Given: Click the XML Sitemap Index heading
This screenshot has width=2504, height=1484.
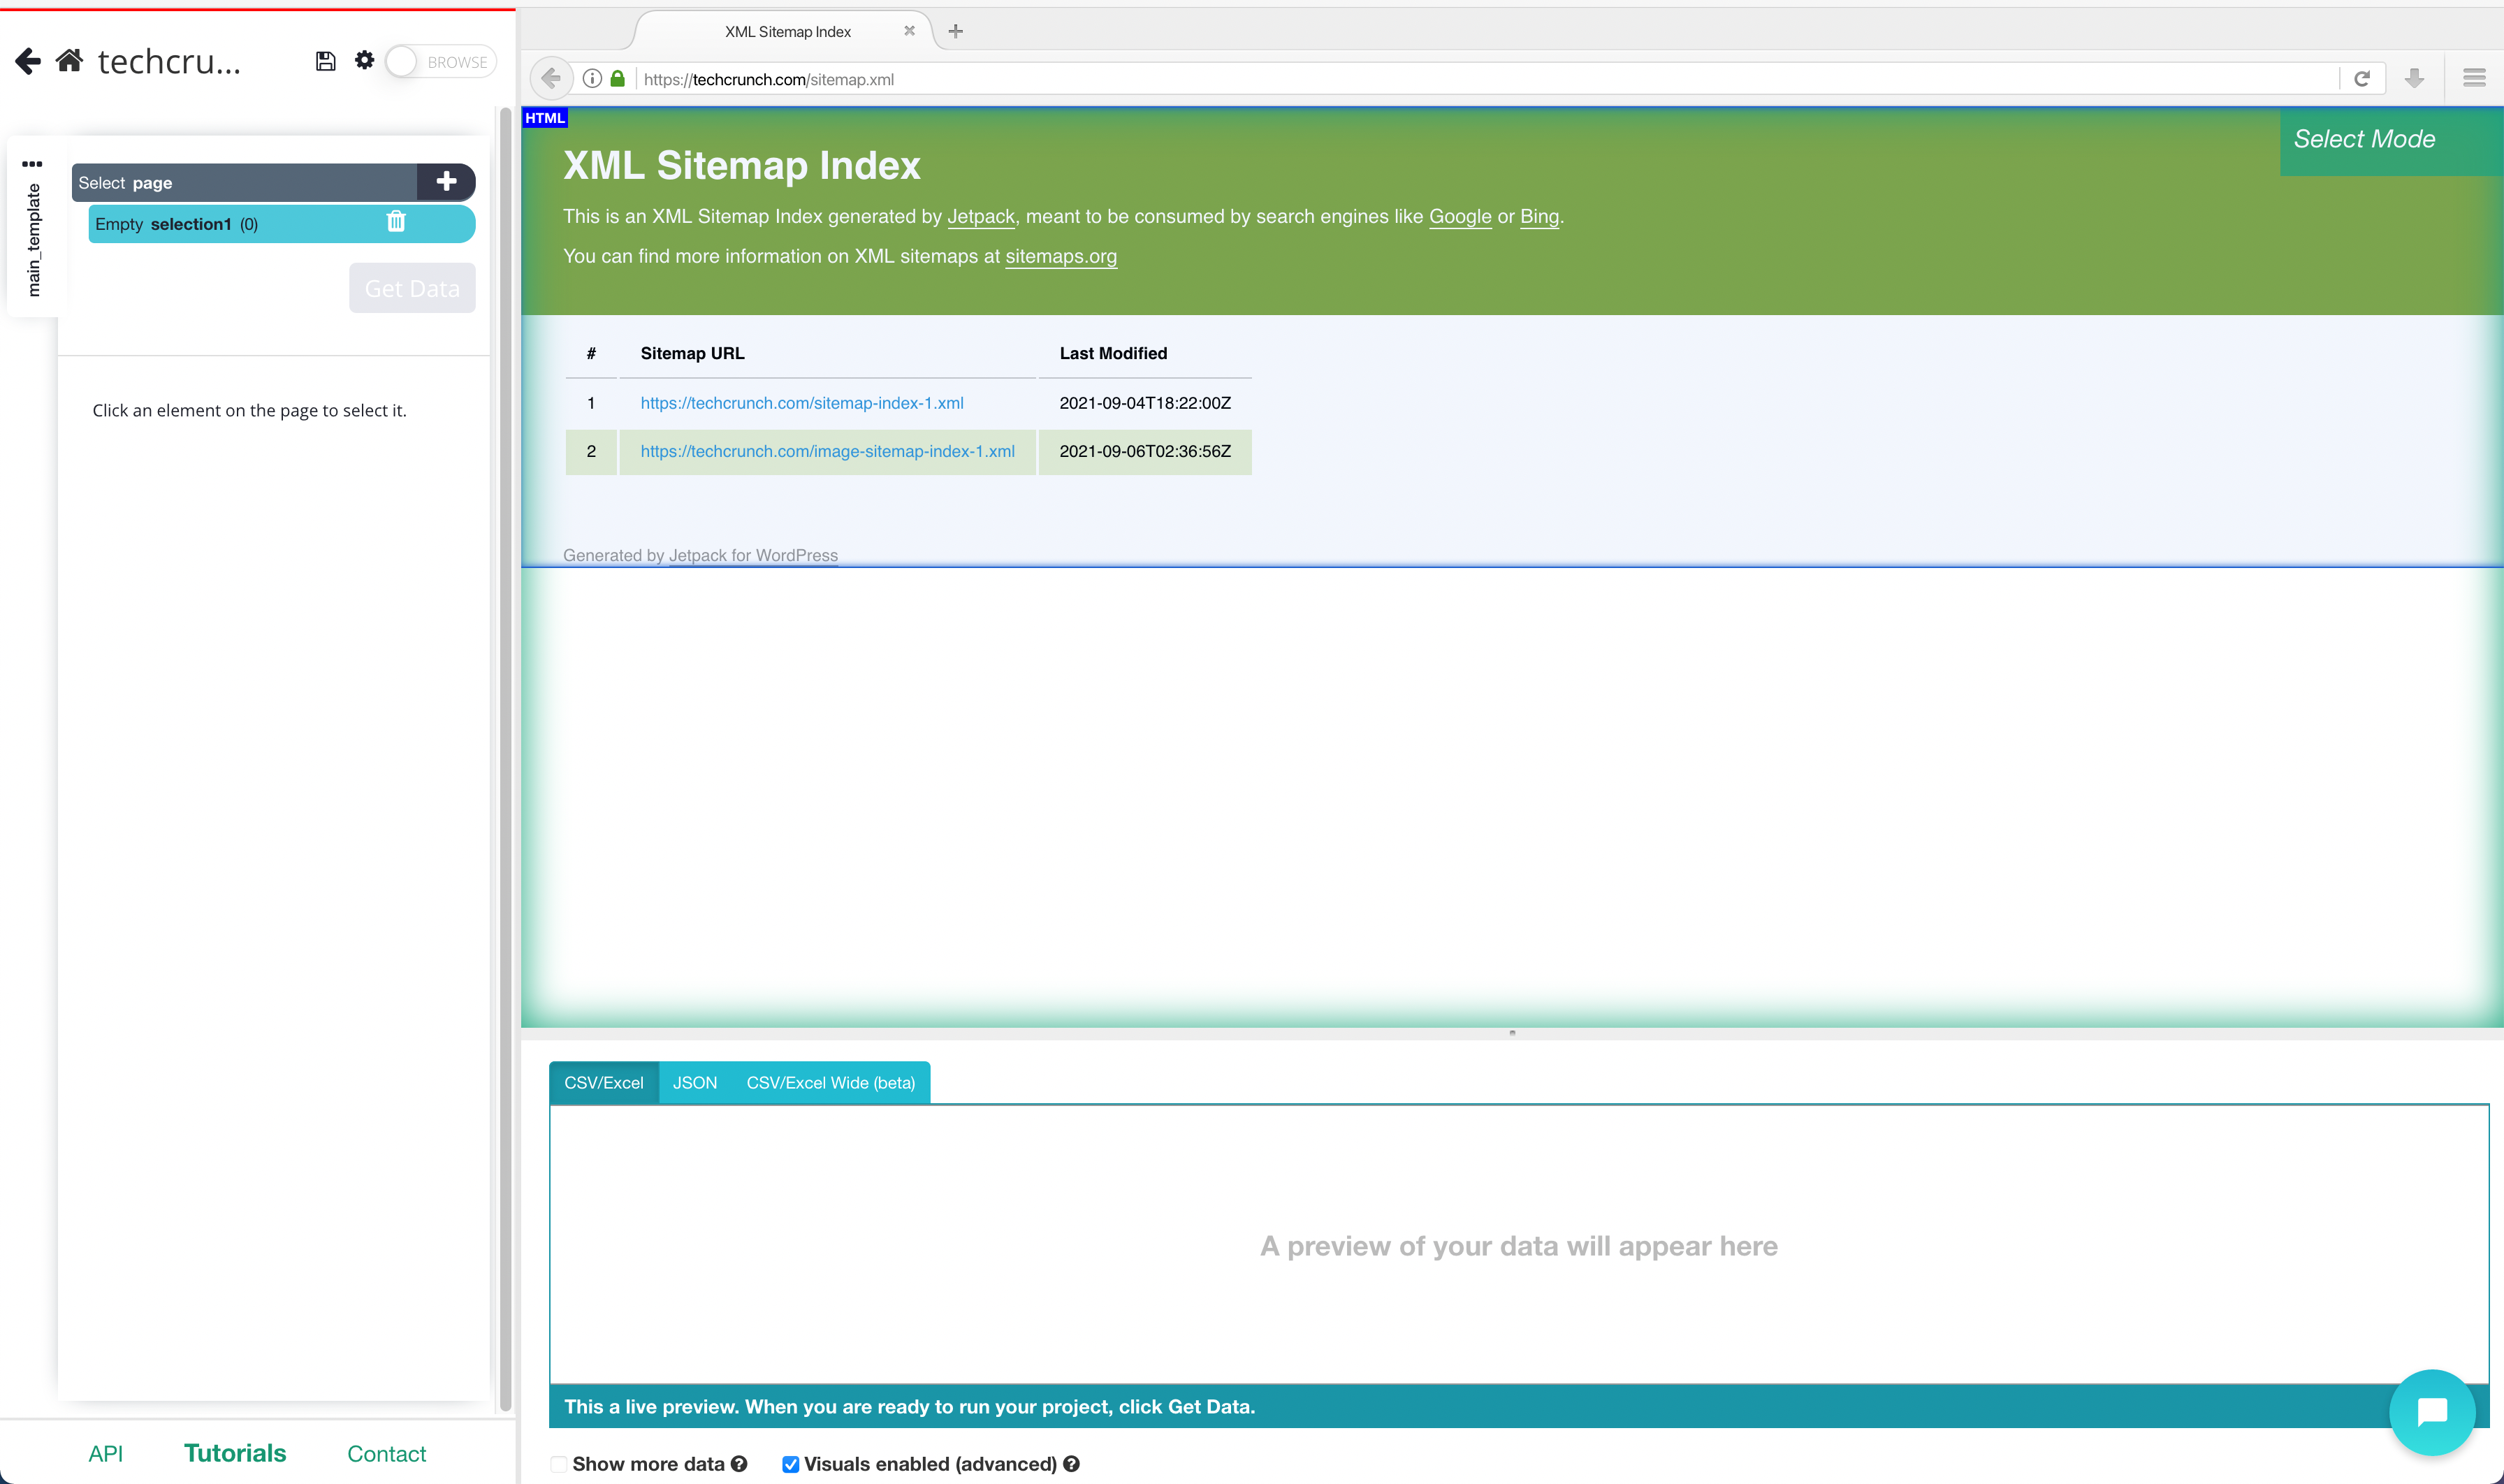Looking at the screenshot, I should click(741, 165).
